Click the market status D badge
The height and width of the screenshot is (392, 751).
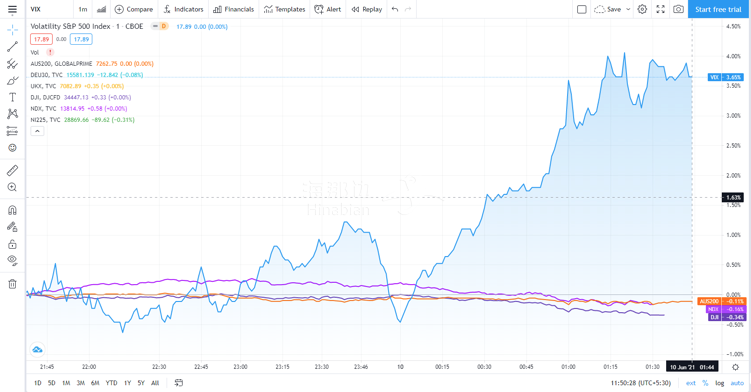tap(164, 26)
